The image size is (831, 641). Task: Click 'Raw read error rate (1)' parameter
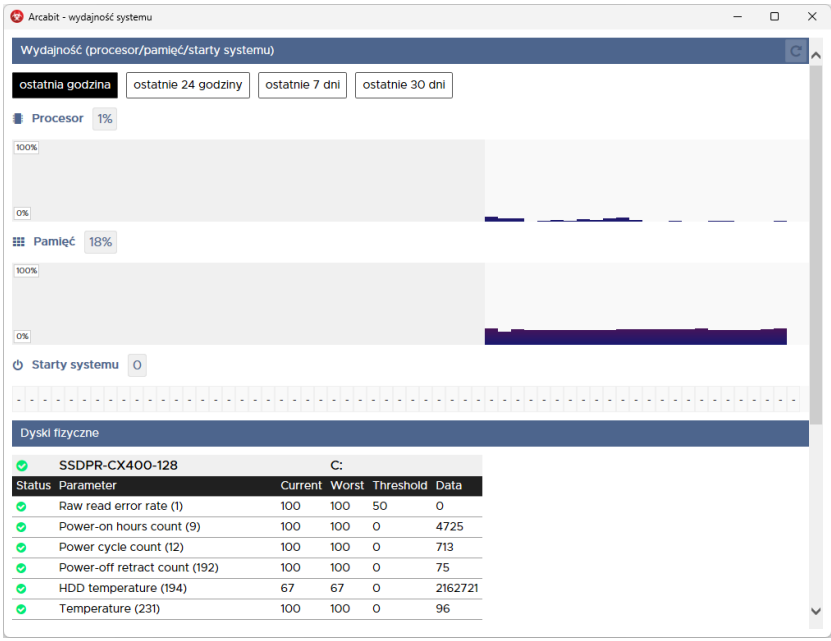pos(121,506)
